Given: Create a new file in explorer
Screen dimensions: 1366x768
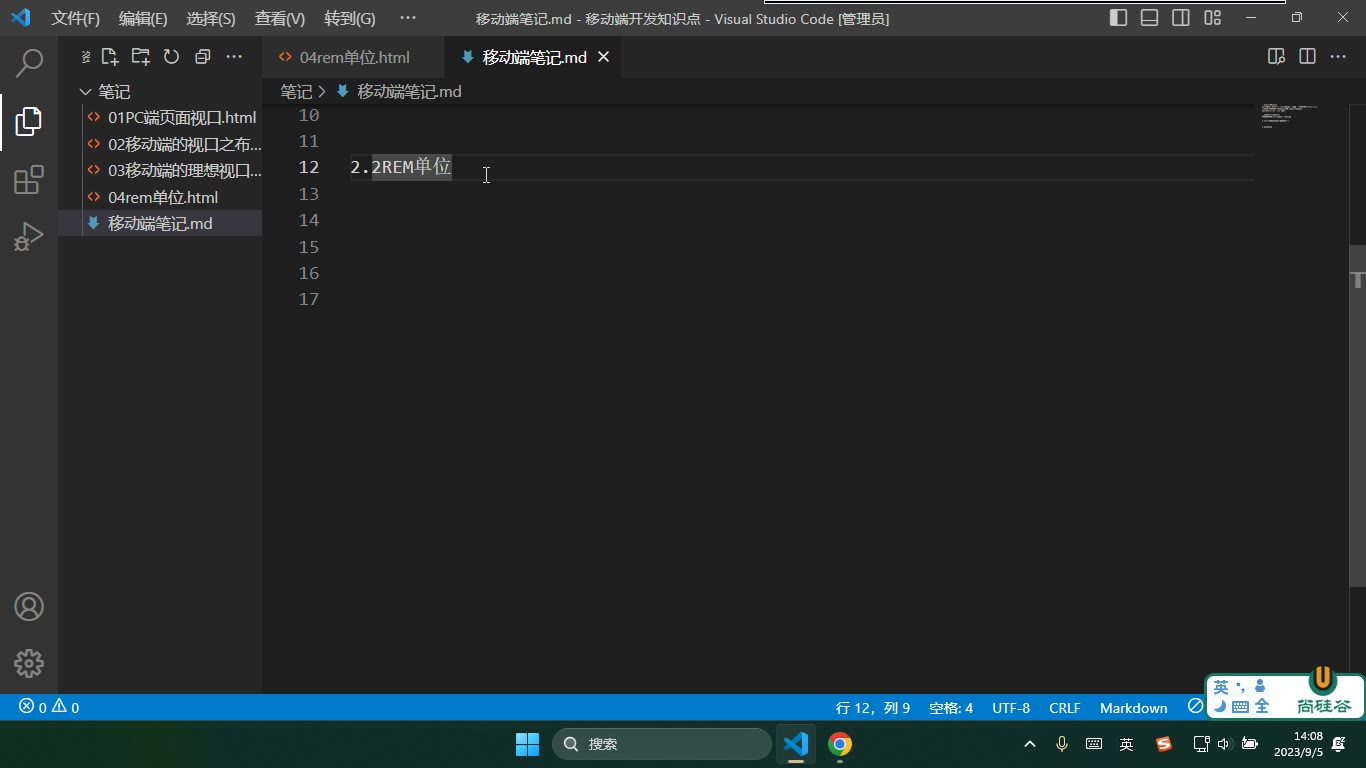Looking at the screenshot, I should point(110,57).
